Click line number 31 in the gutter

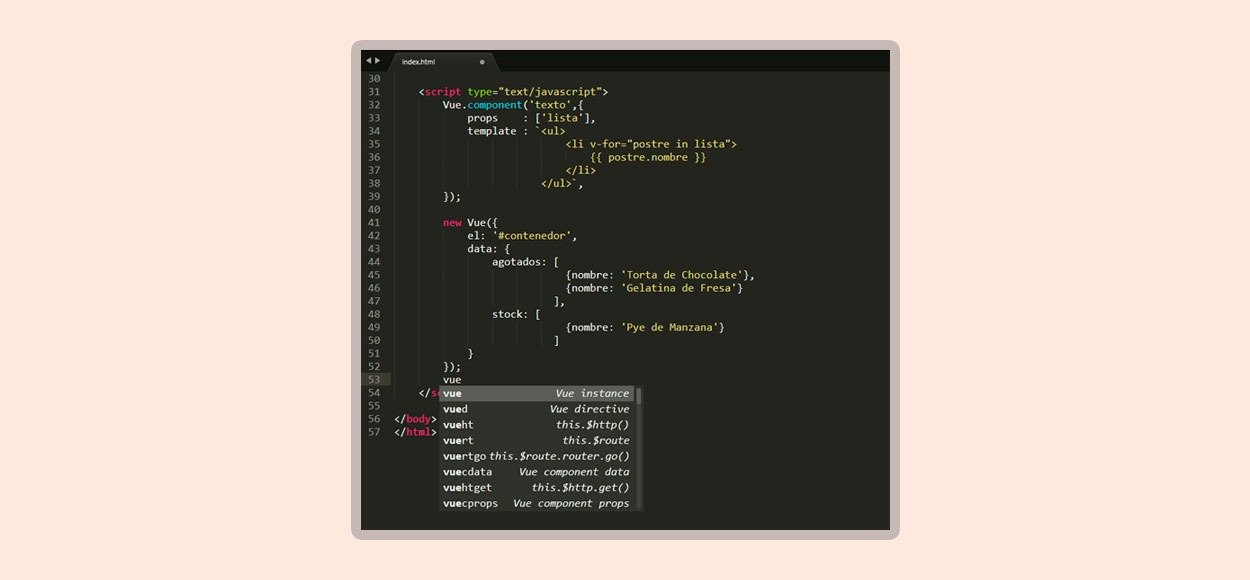[374, 92]
